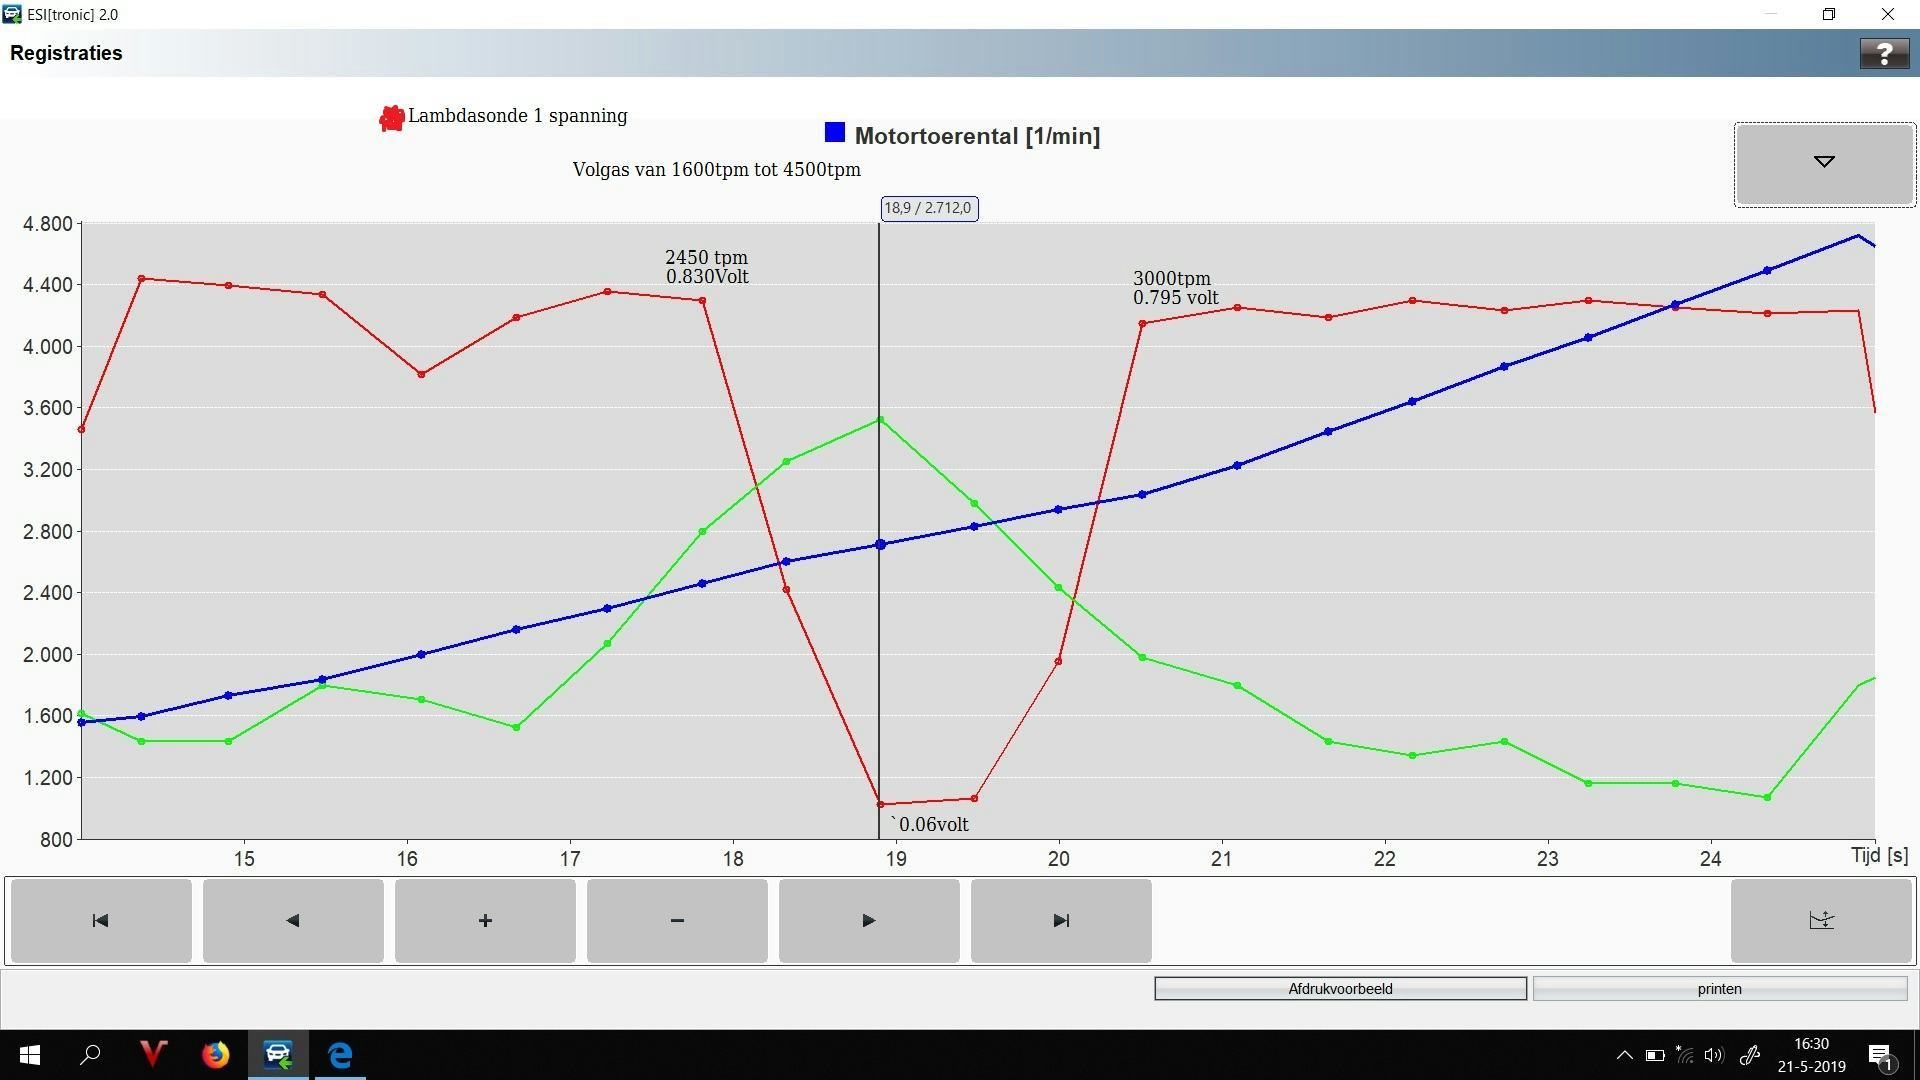The image size is (1920, 1080).
Task: Jump to end with skip-forward button
Action: [x=1061, y=921]
